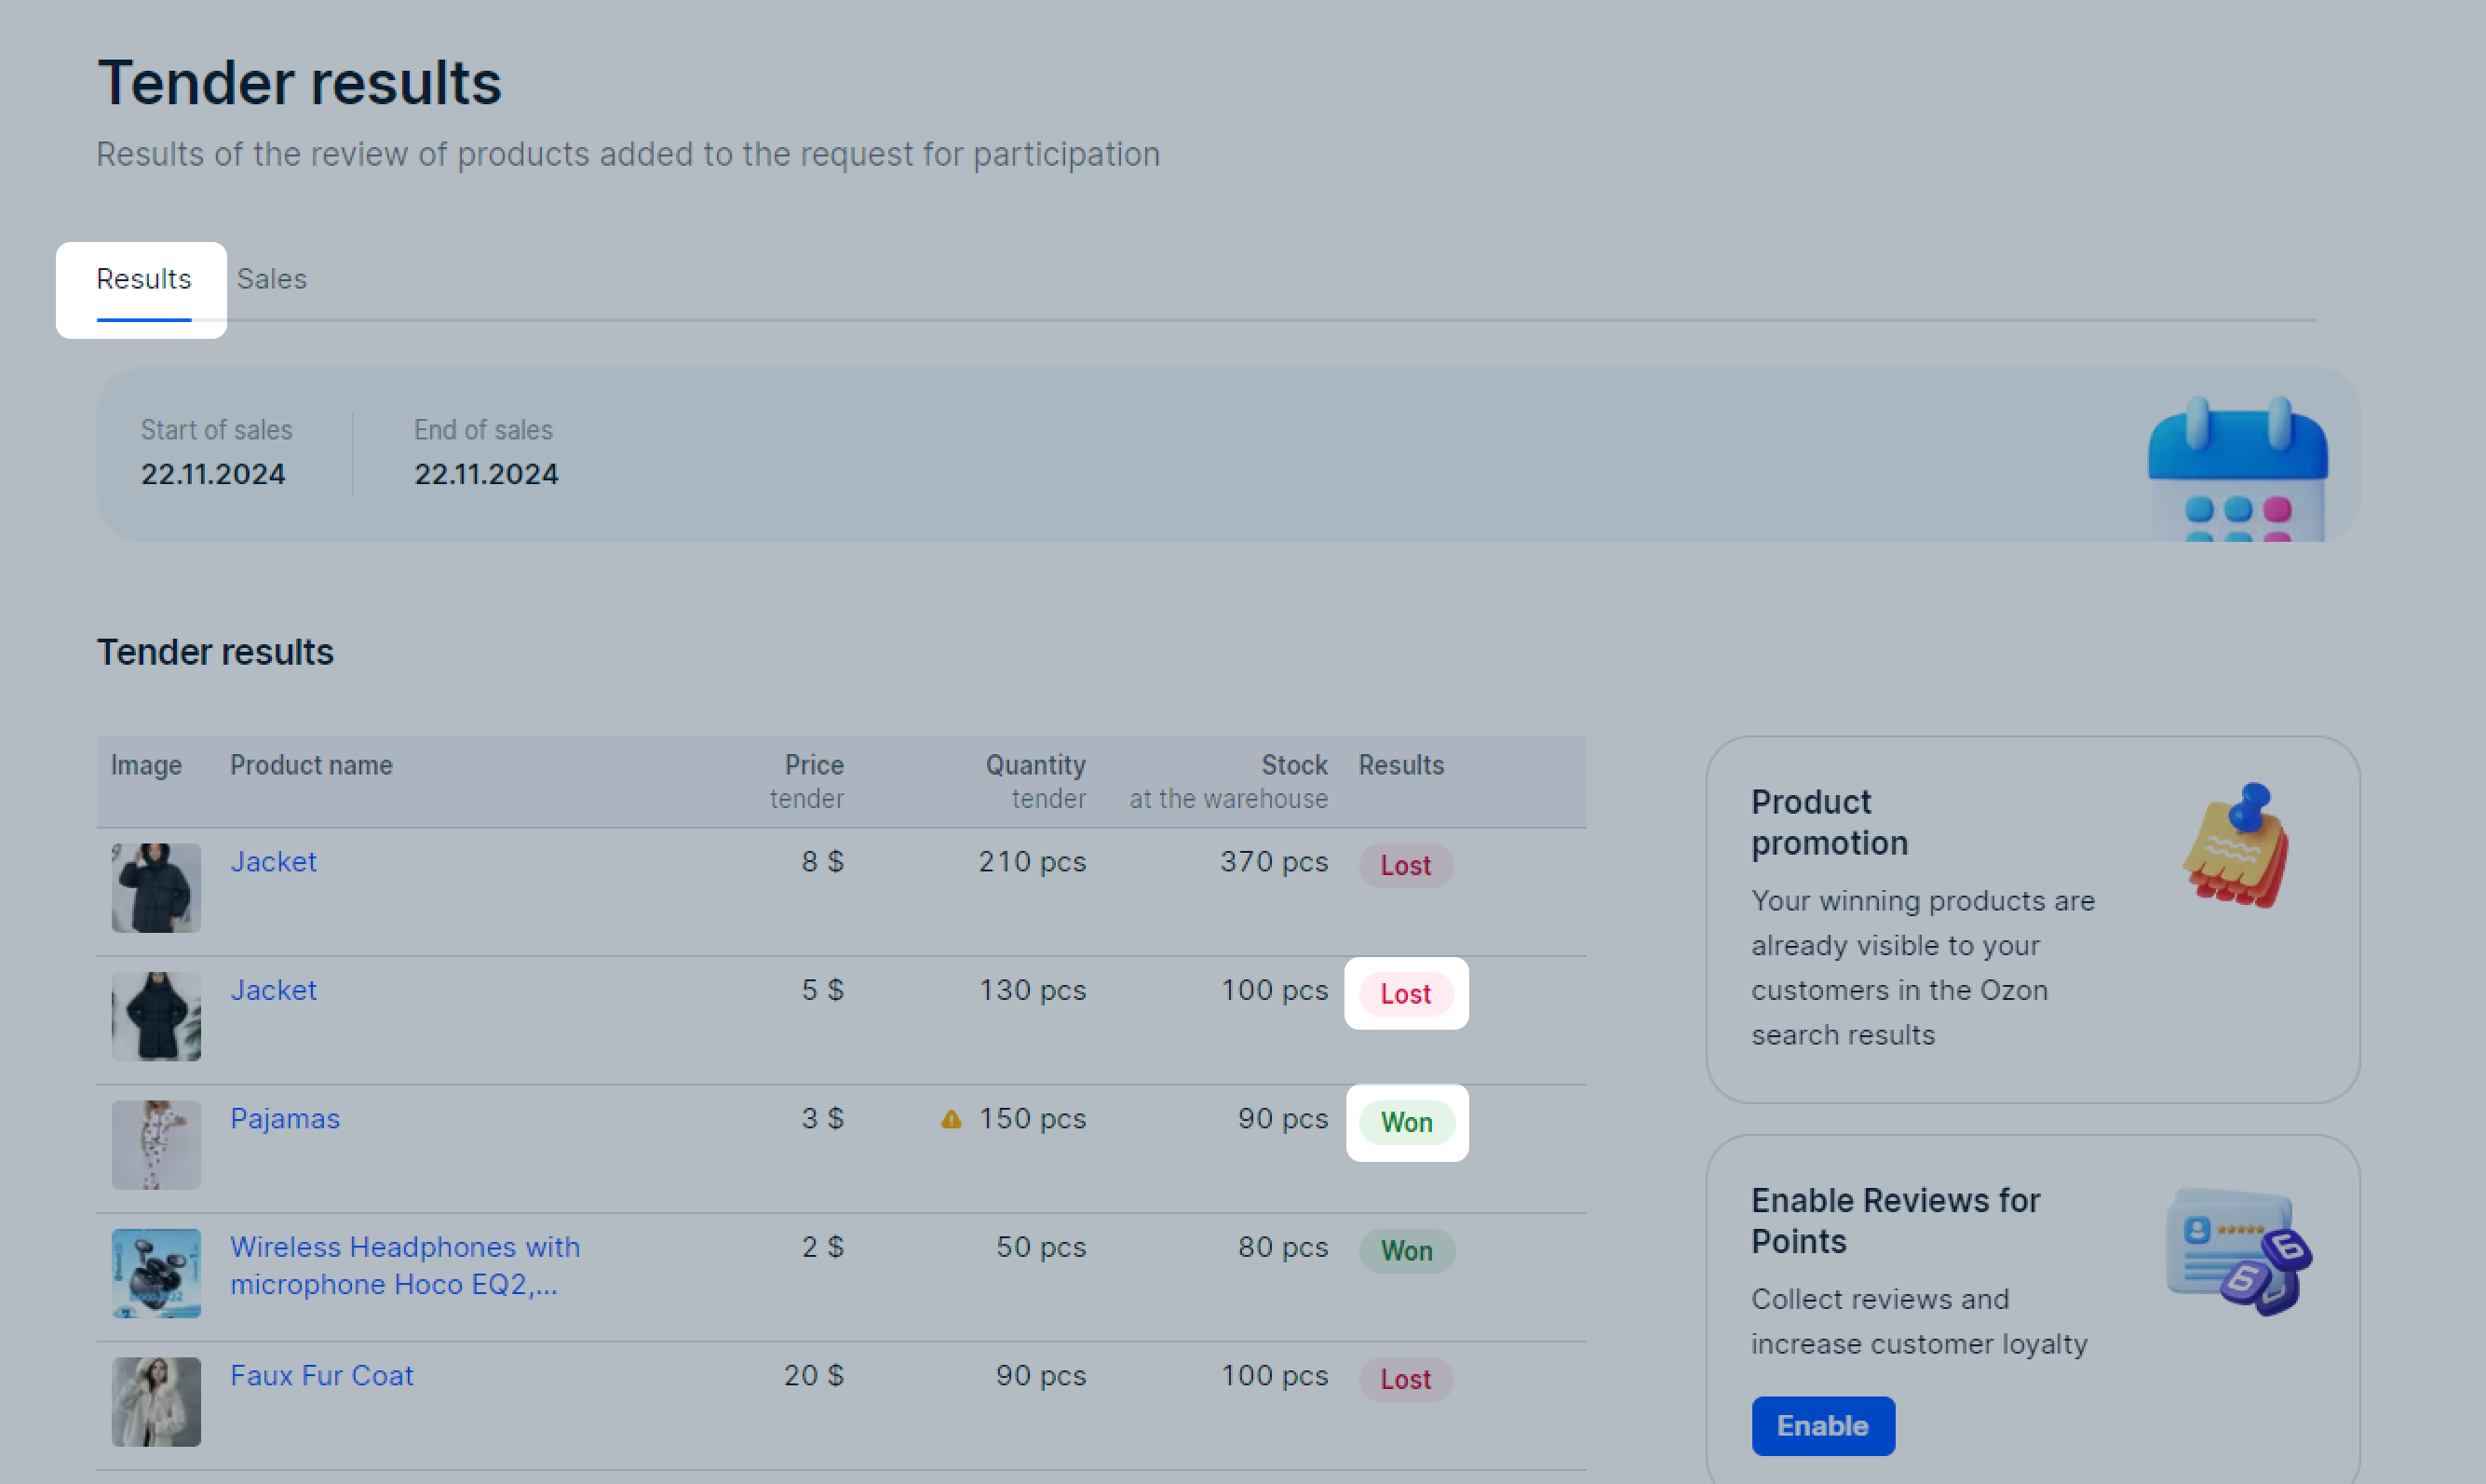Click the Quantity tender column header

tap(1036, 781)
